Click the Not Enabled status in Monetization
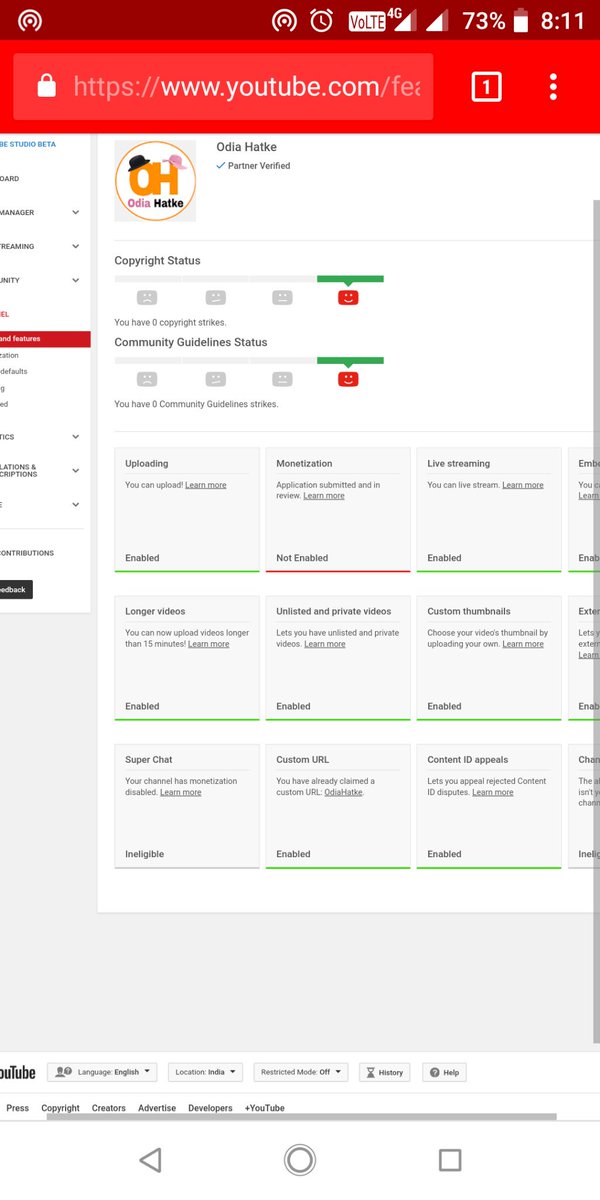This screenshot has height=1200, width=600. (x=302, y=558)
